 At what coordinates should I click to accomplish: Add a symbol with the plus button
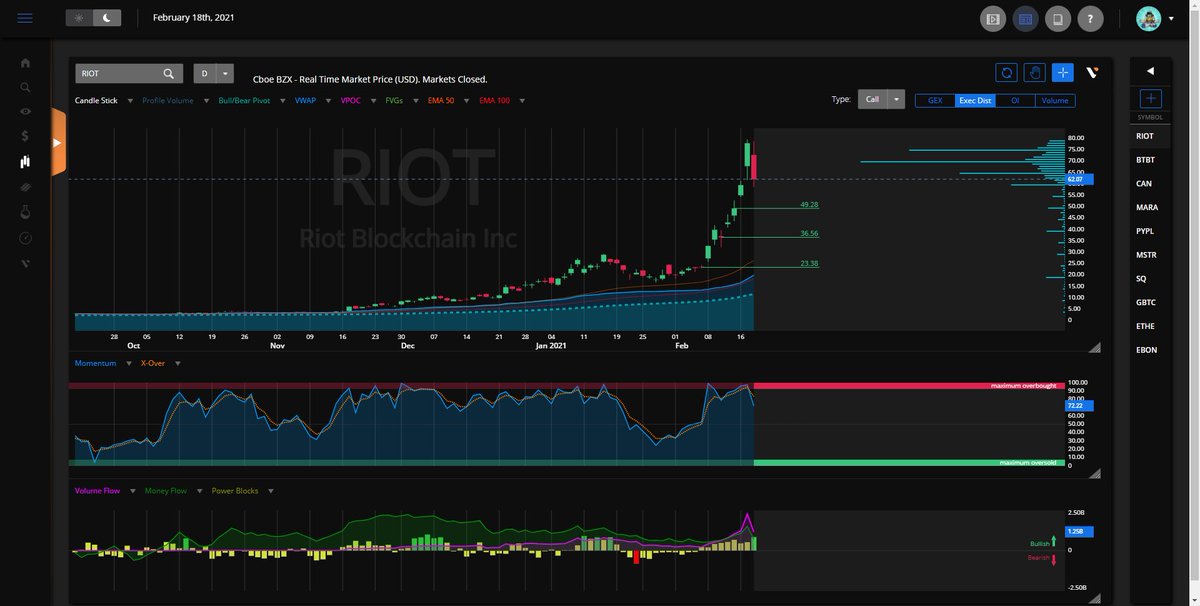pyautogui.click(x=1150, y=98)
